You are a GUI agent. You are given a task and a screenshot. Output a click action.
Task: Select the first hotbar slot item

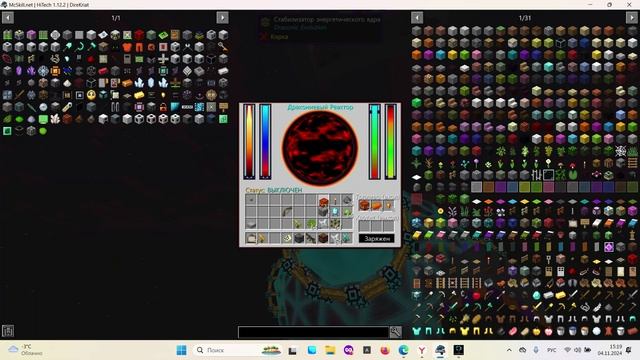[251, 238]
